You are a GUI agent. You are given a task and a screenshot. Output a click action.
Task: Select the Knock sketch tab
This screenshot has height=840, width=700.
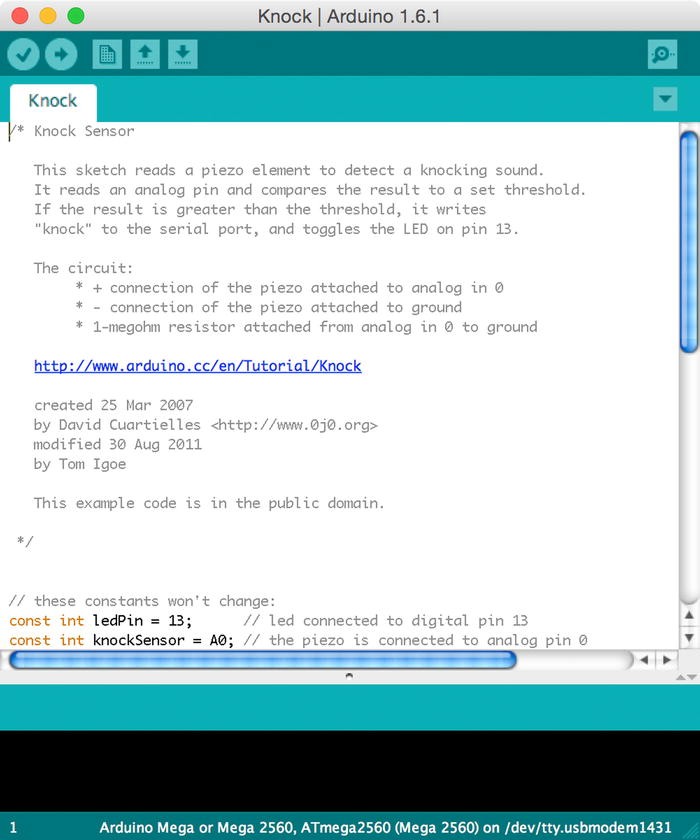coord(53,101)
